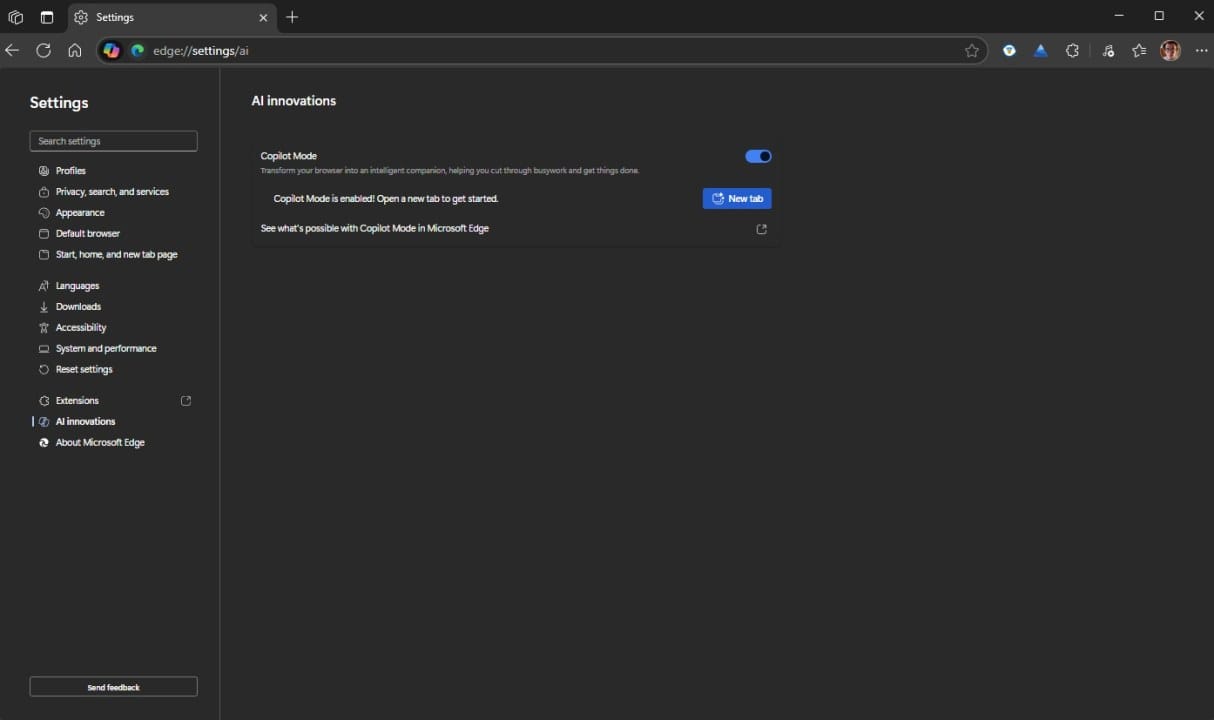The height and width of the screenshot is (720, 1214).
Task: Open See what's possible with Copilot Mode link
Action: click(x=375, y=229)
